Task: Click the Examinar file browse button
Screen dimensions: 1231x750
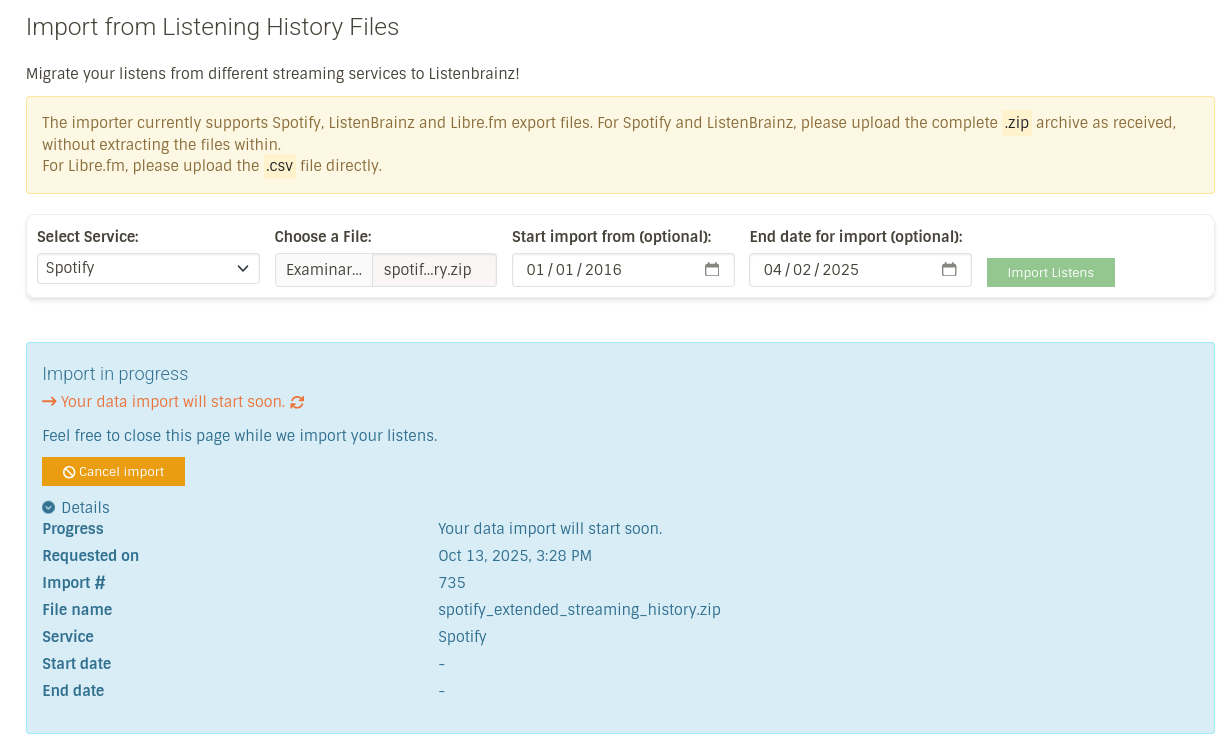Action: (324, 270)
